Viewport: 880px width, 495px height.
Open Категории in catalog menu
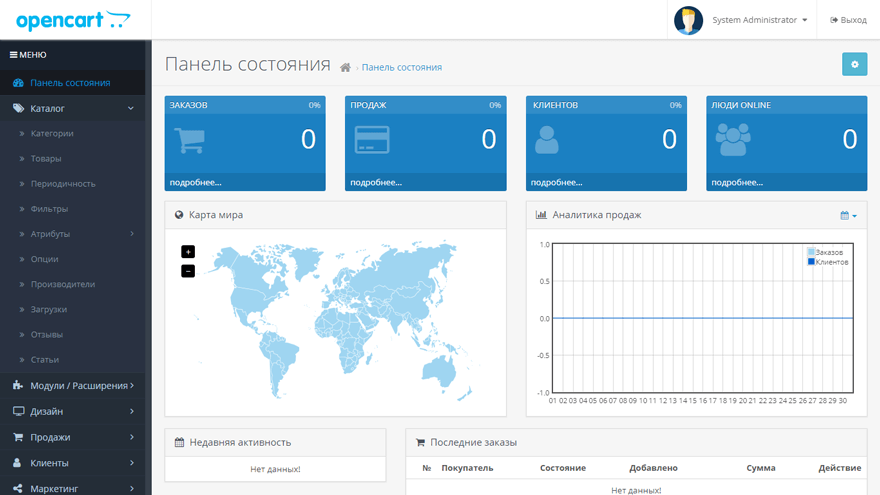click(x=52, y=134)
